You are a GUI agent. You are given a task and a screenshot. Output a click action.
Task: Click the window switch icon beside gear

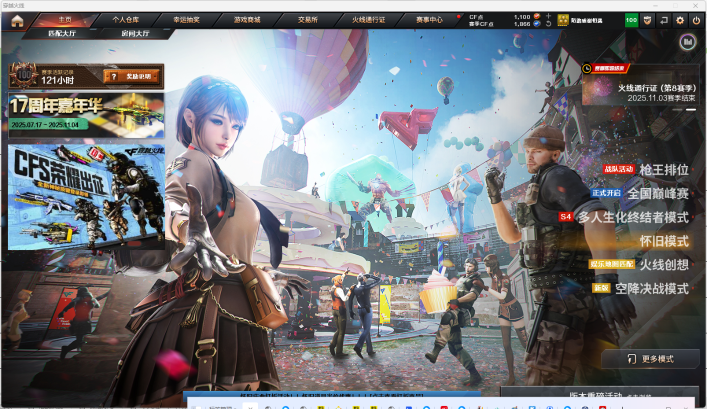click(664, 19)
